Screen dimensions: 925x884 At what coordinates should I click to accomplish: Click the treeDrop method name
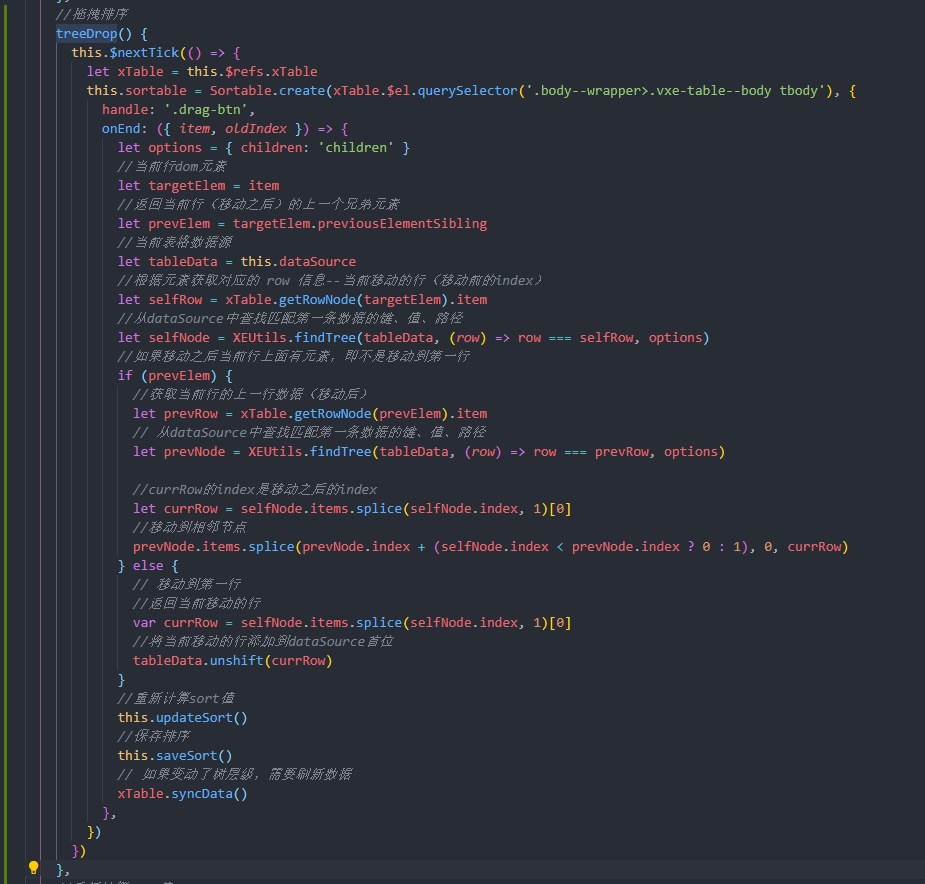click(x=87, y=34)
